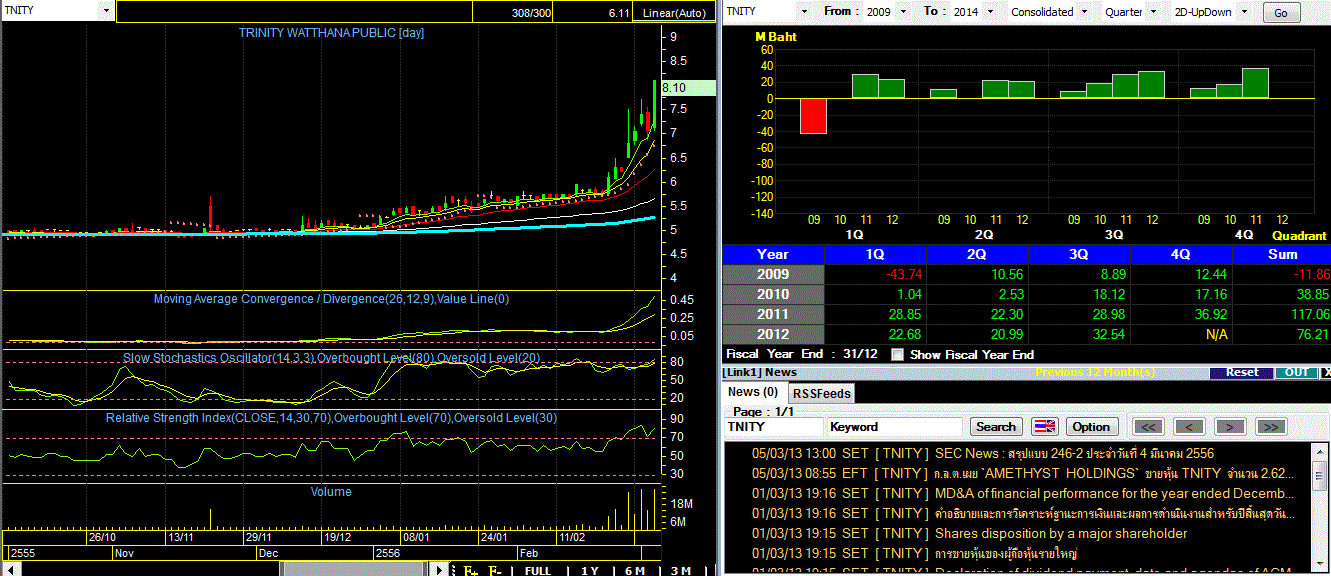Select the 2010 year row header
The width and height of the screenshot is (1331, 576).
[x=773, y=294]
